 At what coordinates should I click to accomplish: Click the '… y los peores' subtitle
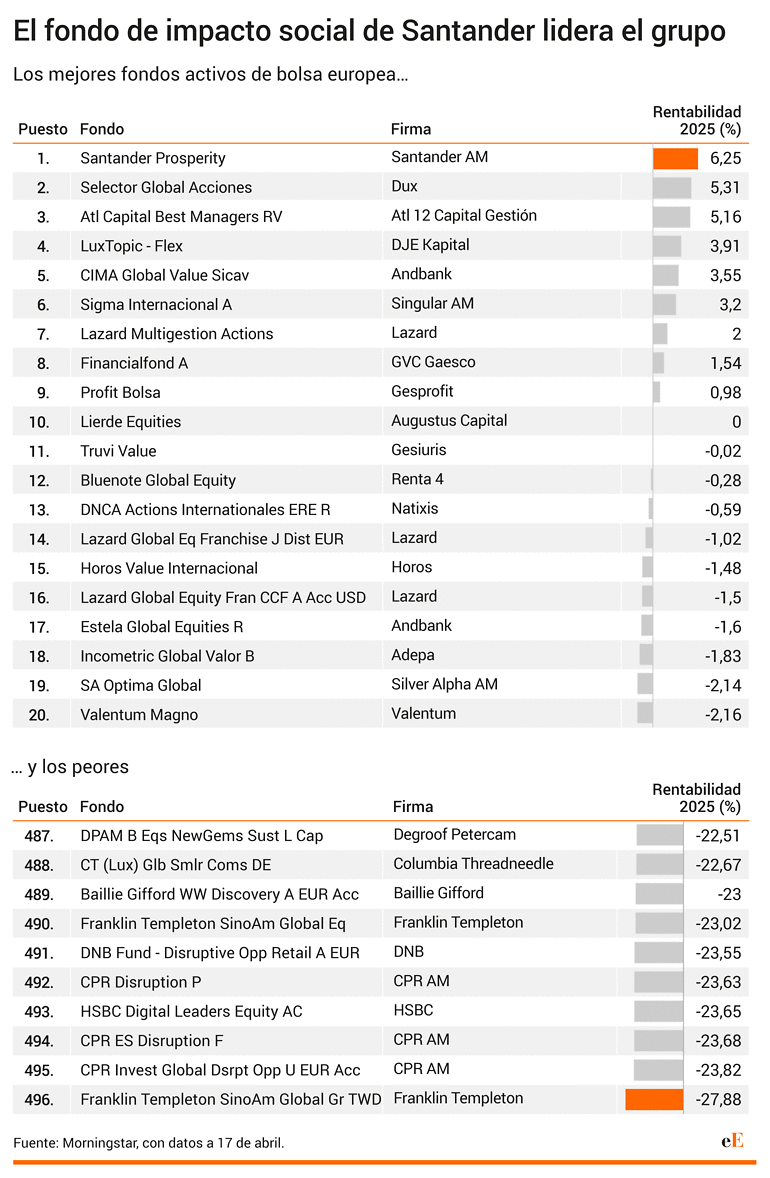coord(71,767)
